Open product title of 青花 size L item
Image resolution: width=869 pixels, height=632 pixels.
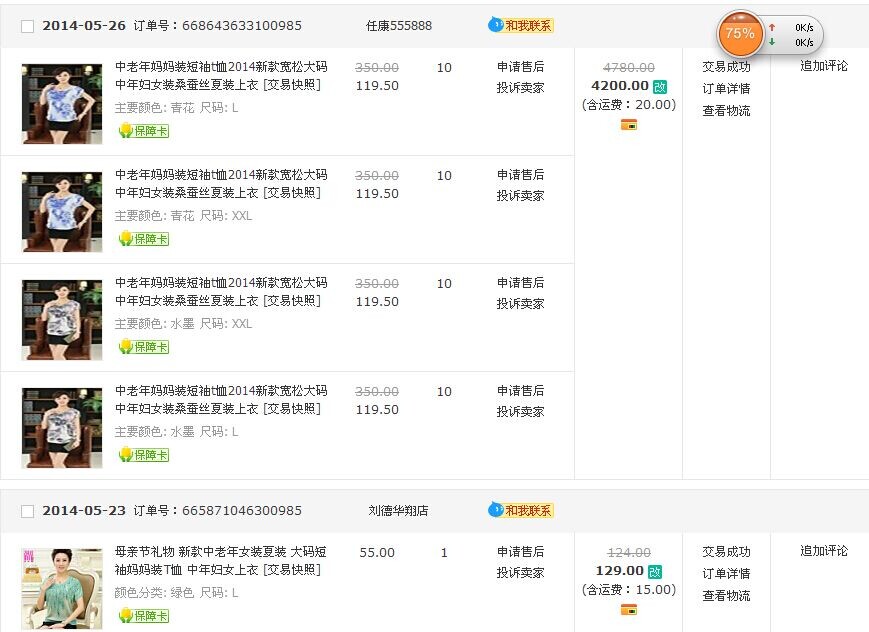pyautogui.click(x=221, y=75)
